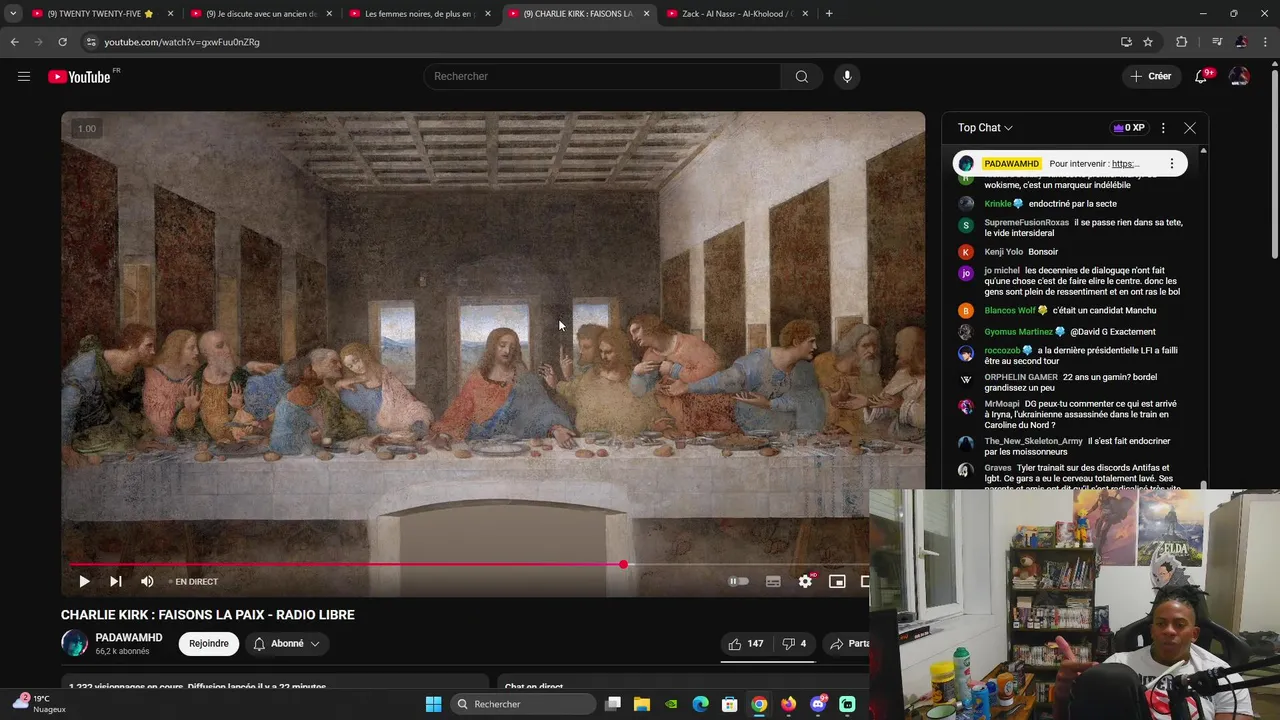Click the progress bar scrubber dot
Image resolution: width=1280 pixels, height=720 pixels.
coord(623,565)
